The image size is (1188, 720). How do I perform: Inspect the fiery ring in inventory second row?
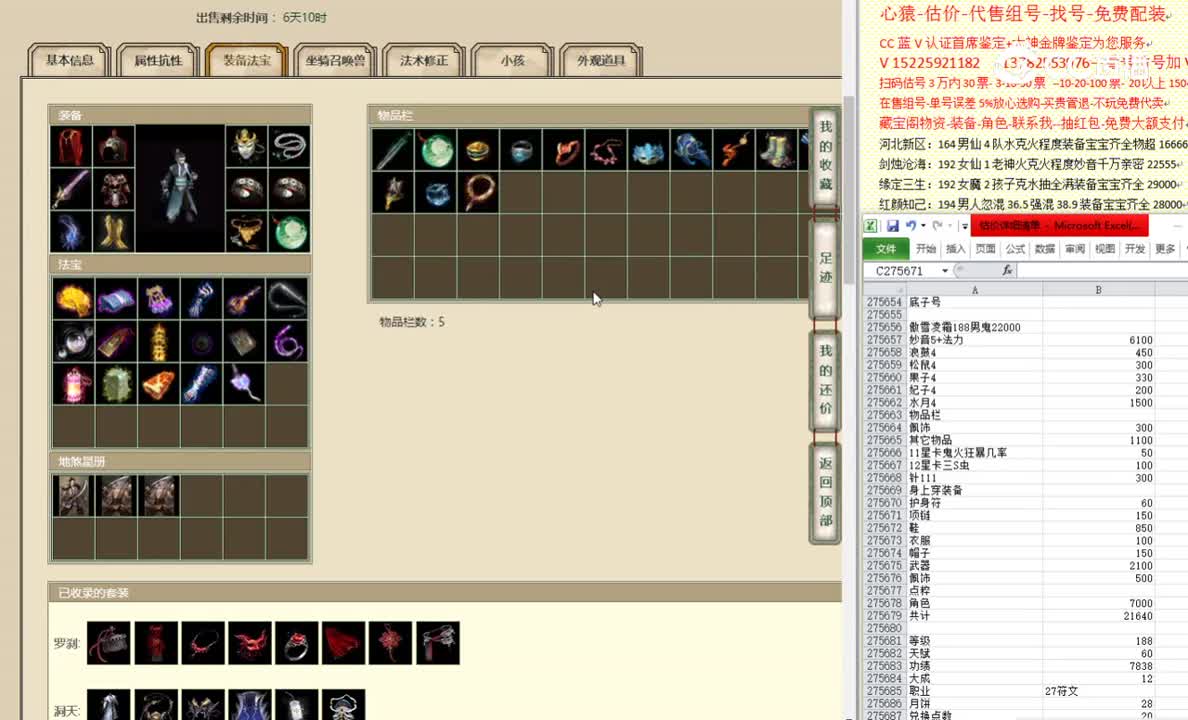click(478, 192)
